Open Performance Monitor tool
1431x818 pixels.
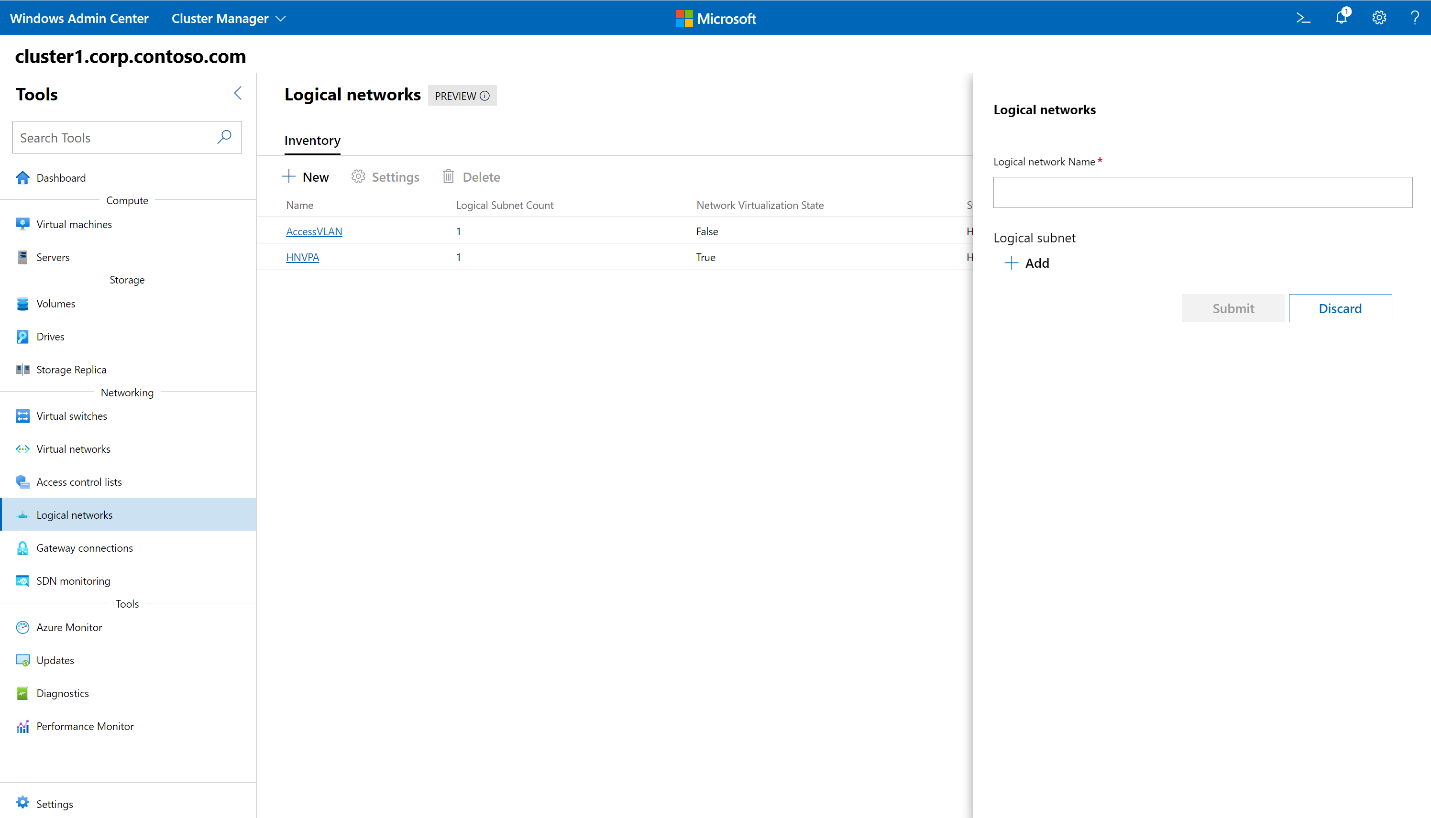click(128, 726)
